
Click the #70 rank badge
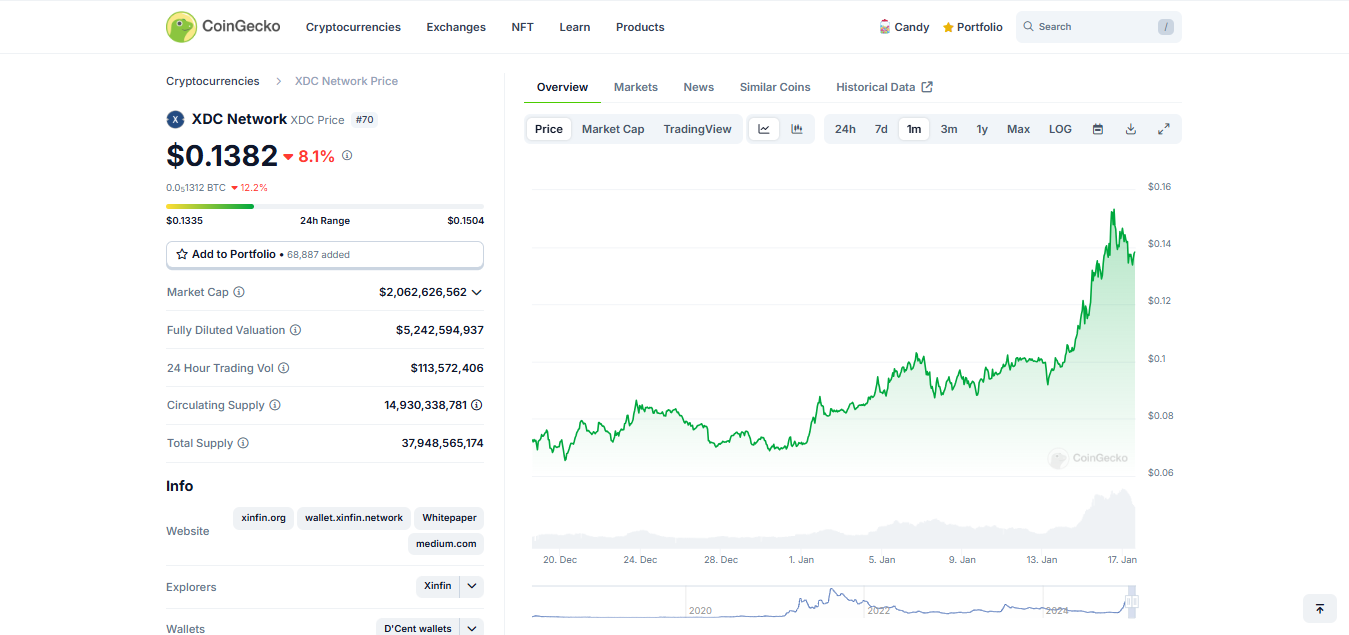pos(364,120)
